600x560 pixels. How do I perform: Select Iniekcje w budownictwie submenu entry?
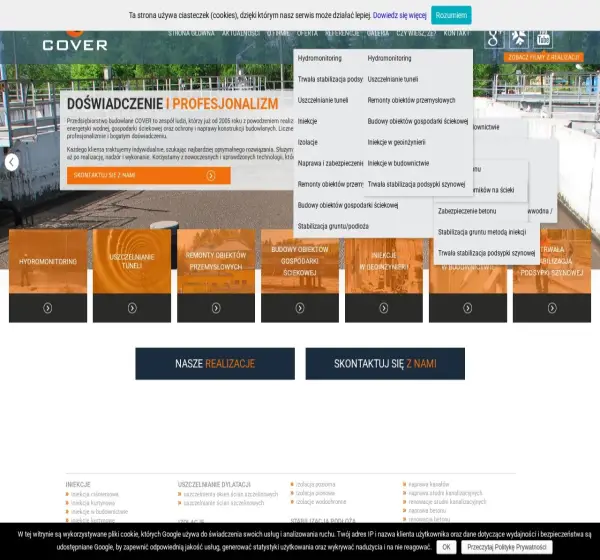398,163
